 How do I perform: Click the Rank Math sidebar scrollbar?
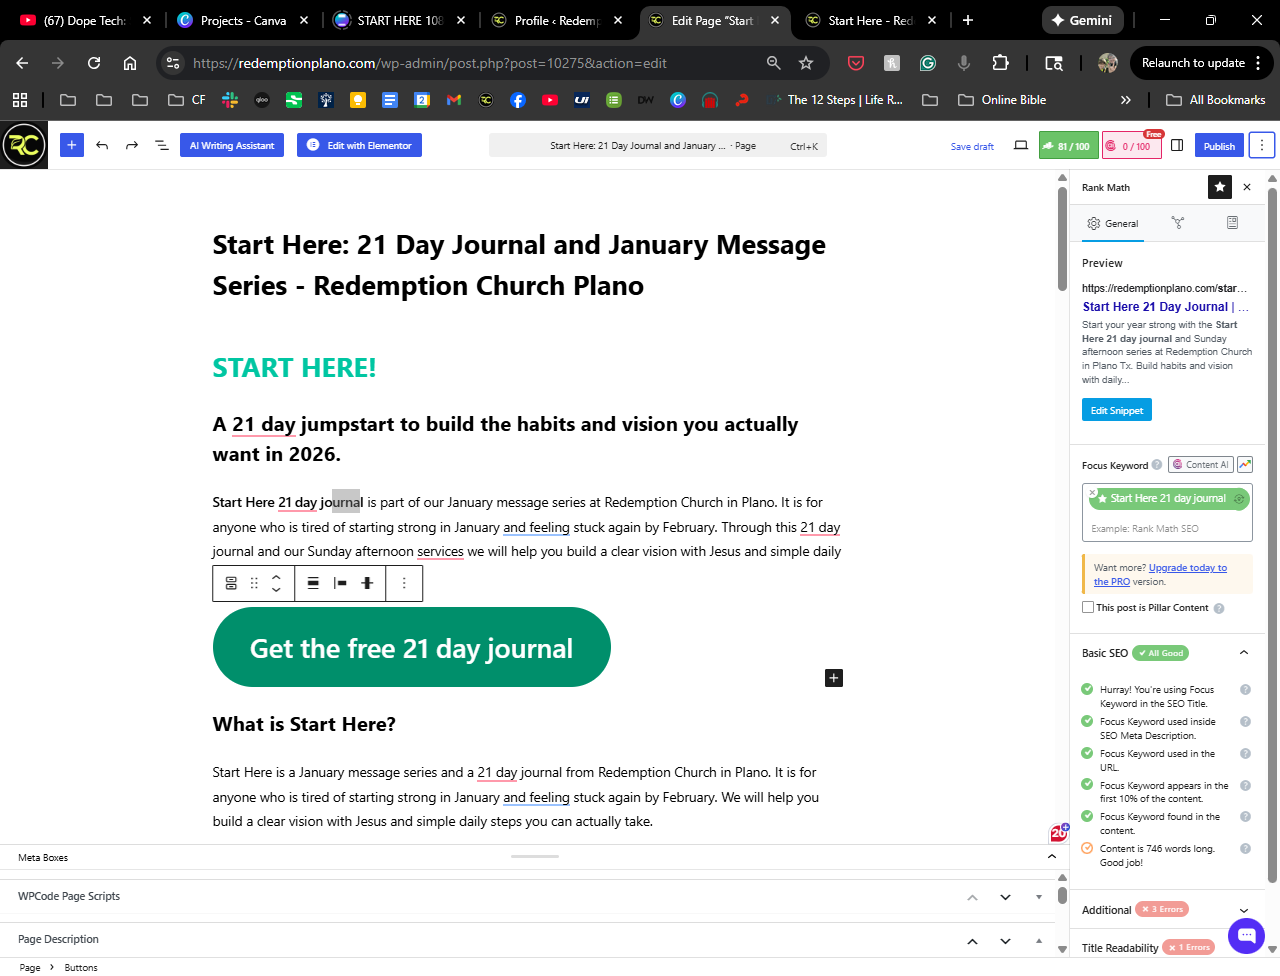pyautogui.click(x=1272, y=530)
